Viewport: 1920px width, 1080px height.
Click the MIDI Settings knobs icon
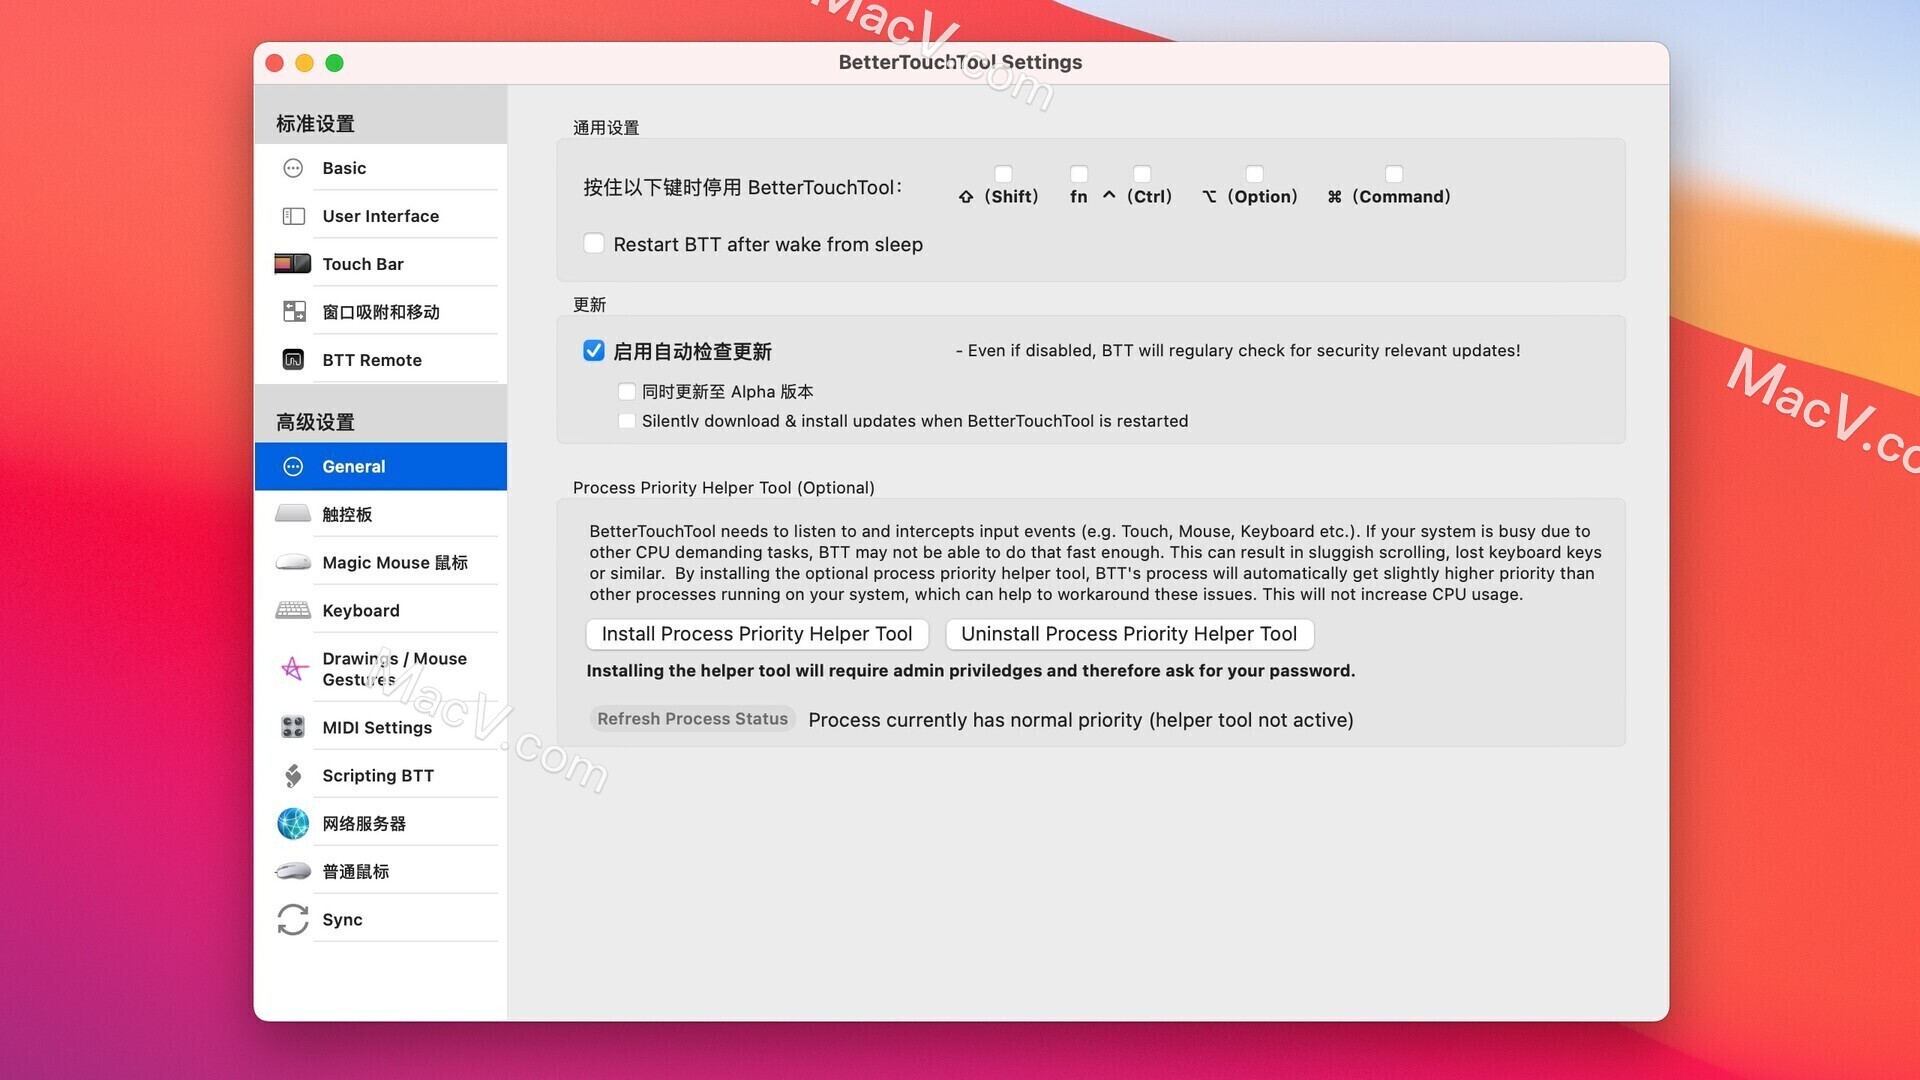coord(293,727)
